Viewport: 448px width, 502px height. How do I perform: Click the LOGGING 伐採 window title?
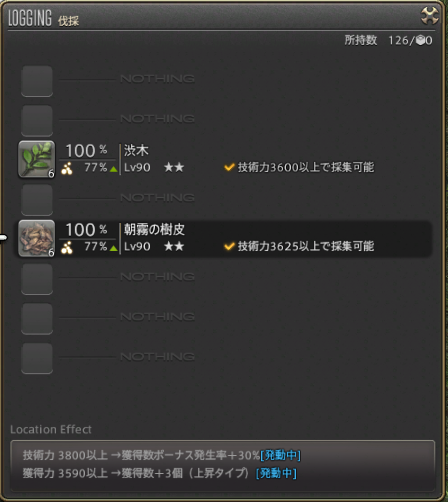point(43,18)
